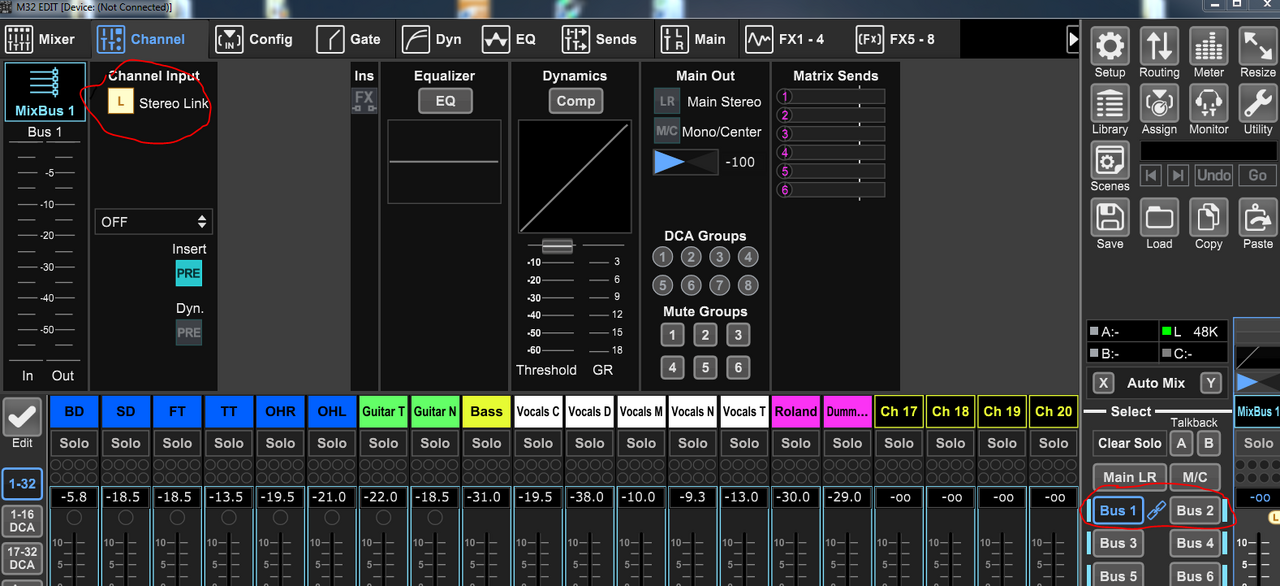Open the insert OFF dropdown
Image resolution: width=1280 pixels, height=586 pixels.
[154, 221]
